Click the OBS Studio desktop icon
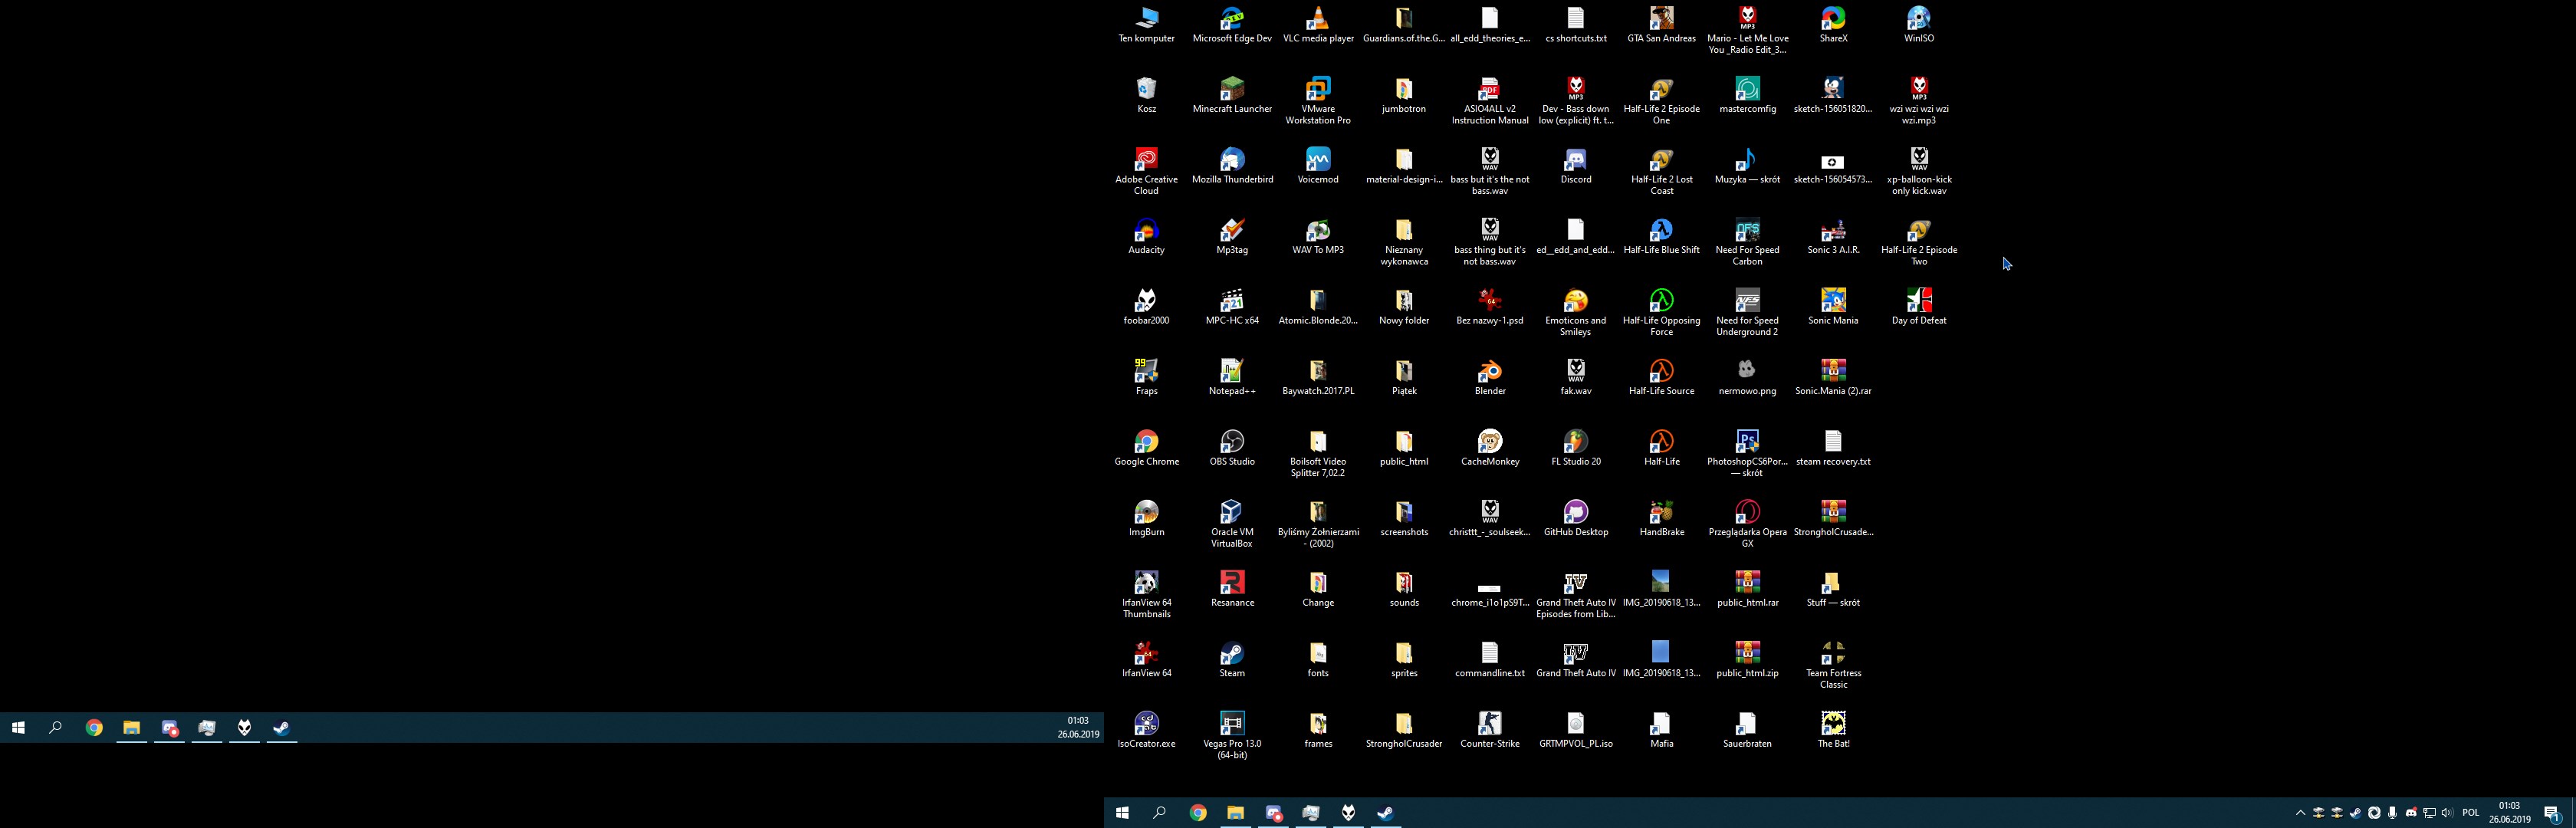This screenshot has height=828, width=2576. click(x=1232, y=448)
